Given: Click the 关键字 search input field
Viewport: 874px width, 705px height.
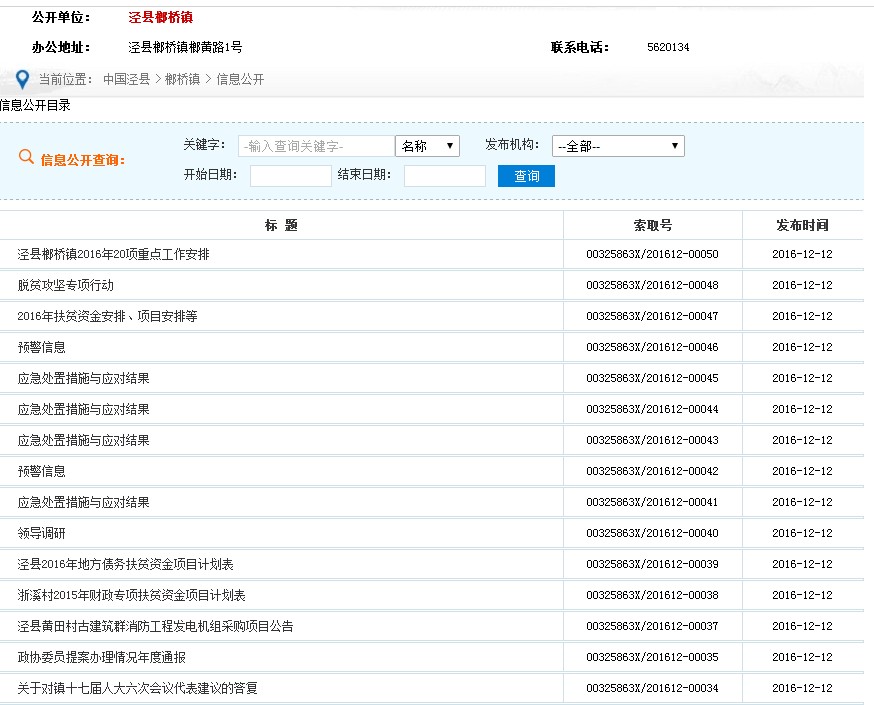Looking at the screenshot, I should pos(317,146).
